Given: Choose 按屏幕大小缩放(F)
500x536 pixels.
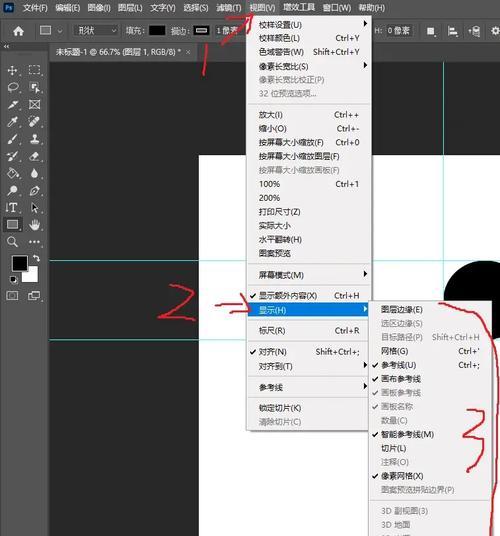Looking at the screenshot, I should [x=308, y=142].
